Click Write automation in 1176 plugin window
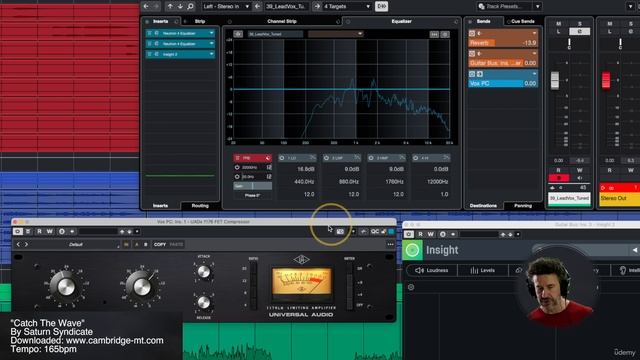This screenshot has height=360, width=640. (49, 231)
